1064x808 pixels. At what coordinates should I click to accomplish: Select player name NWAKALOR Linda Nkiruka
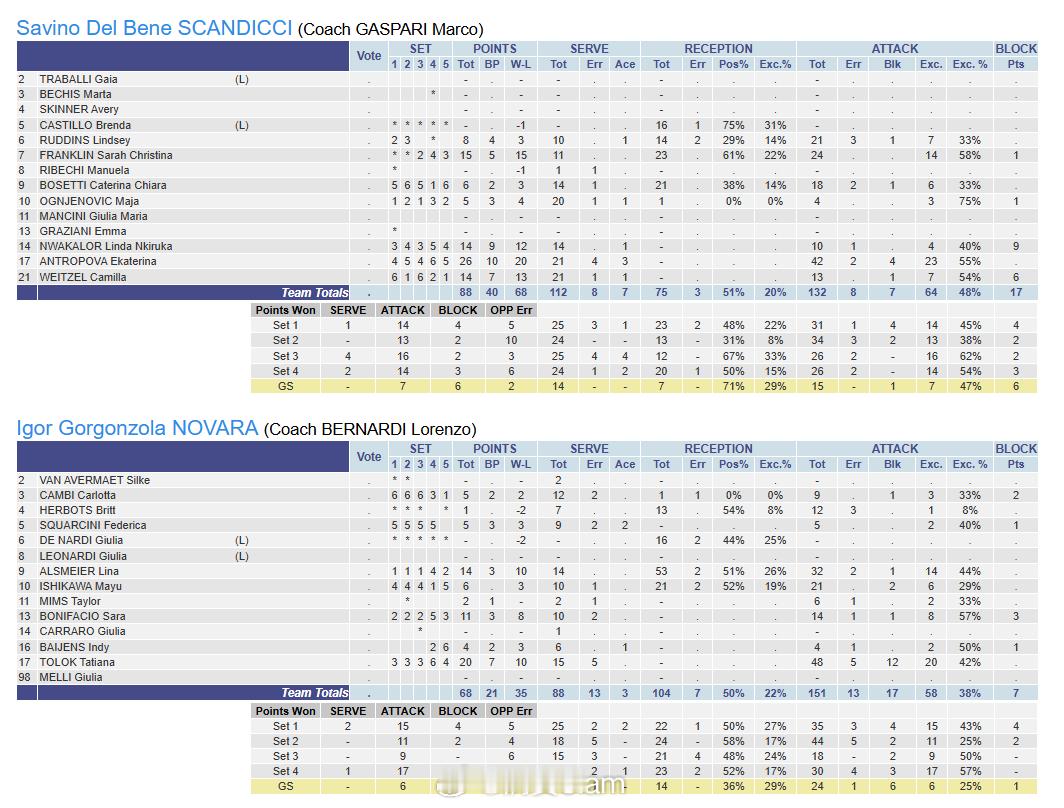click(x=106, y=246)
